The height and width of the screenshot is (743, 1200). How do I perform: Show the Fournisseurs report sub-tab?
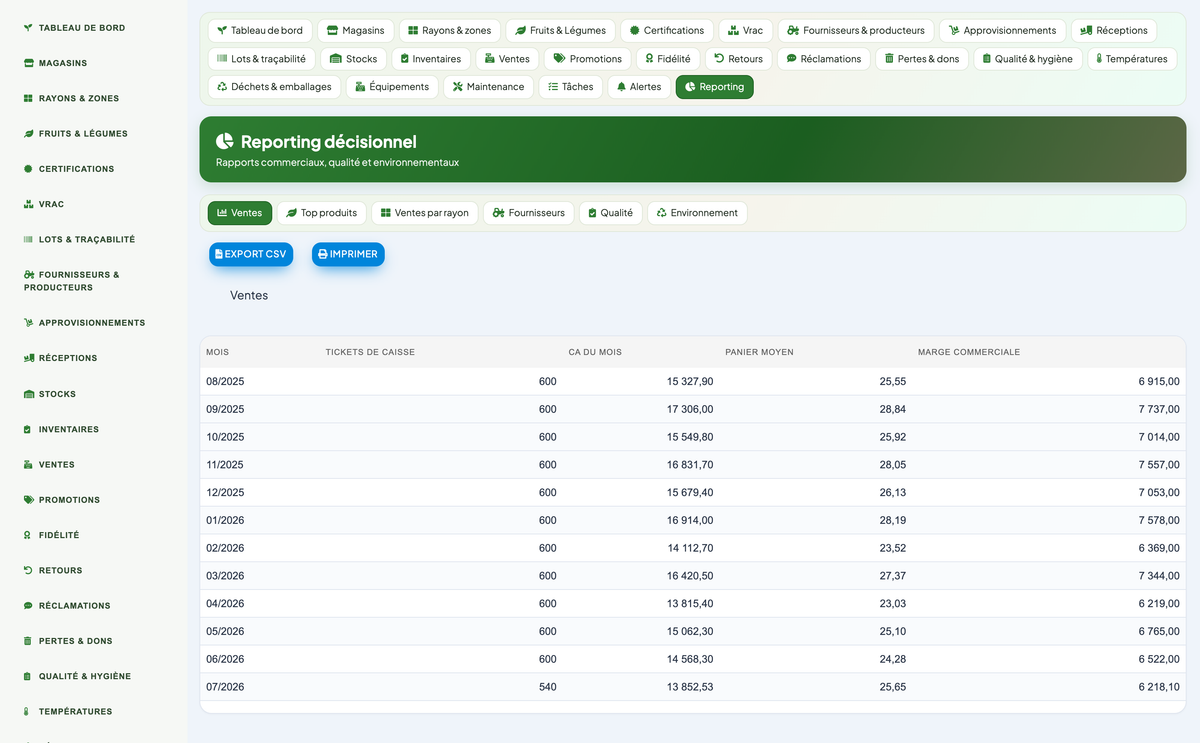(528, 213)
